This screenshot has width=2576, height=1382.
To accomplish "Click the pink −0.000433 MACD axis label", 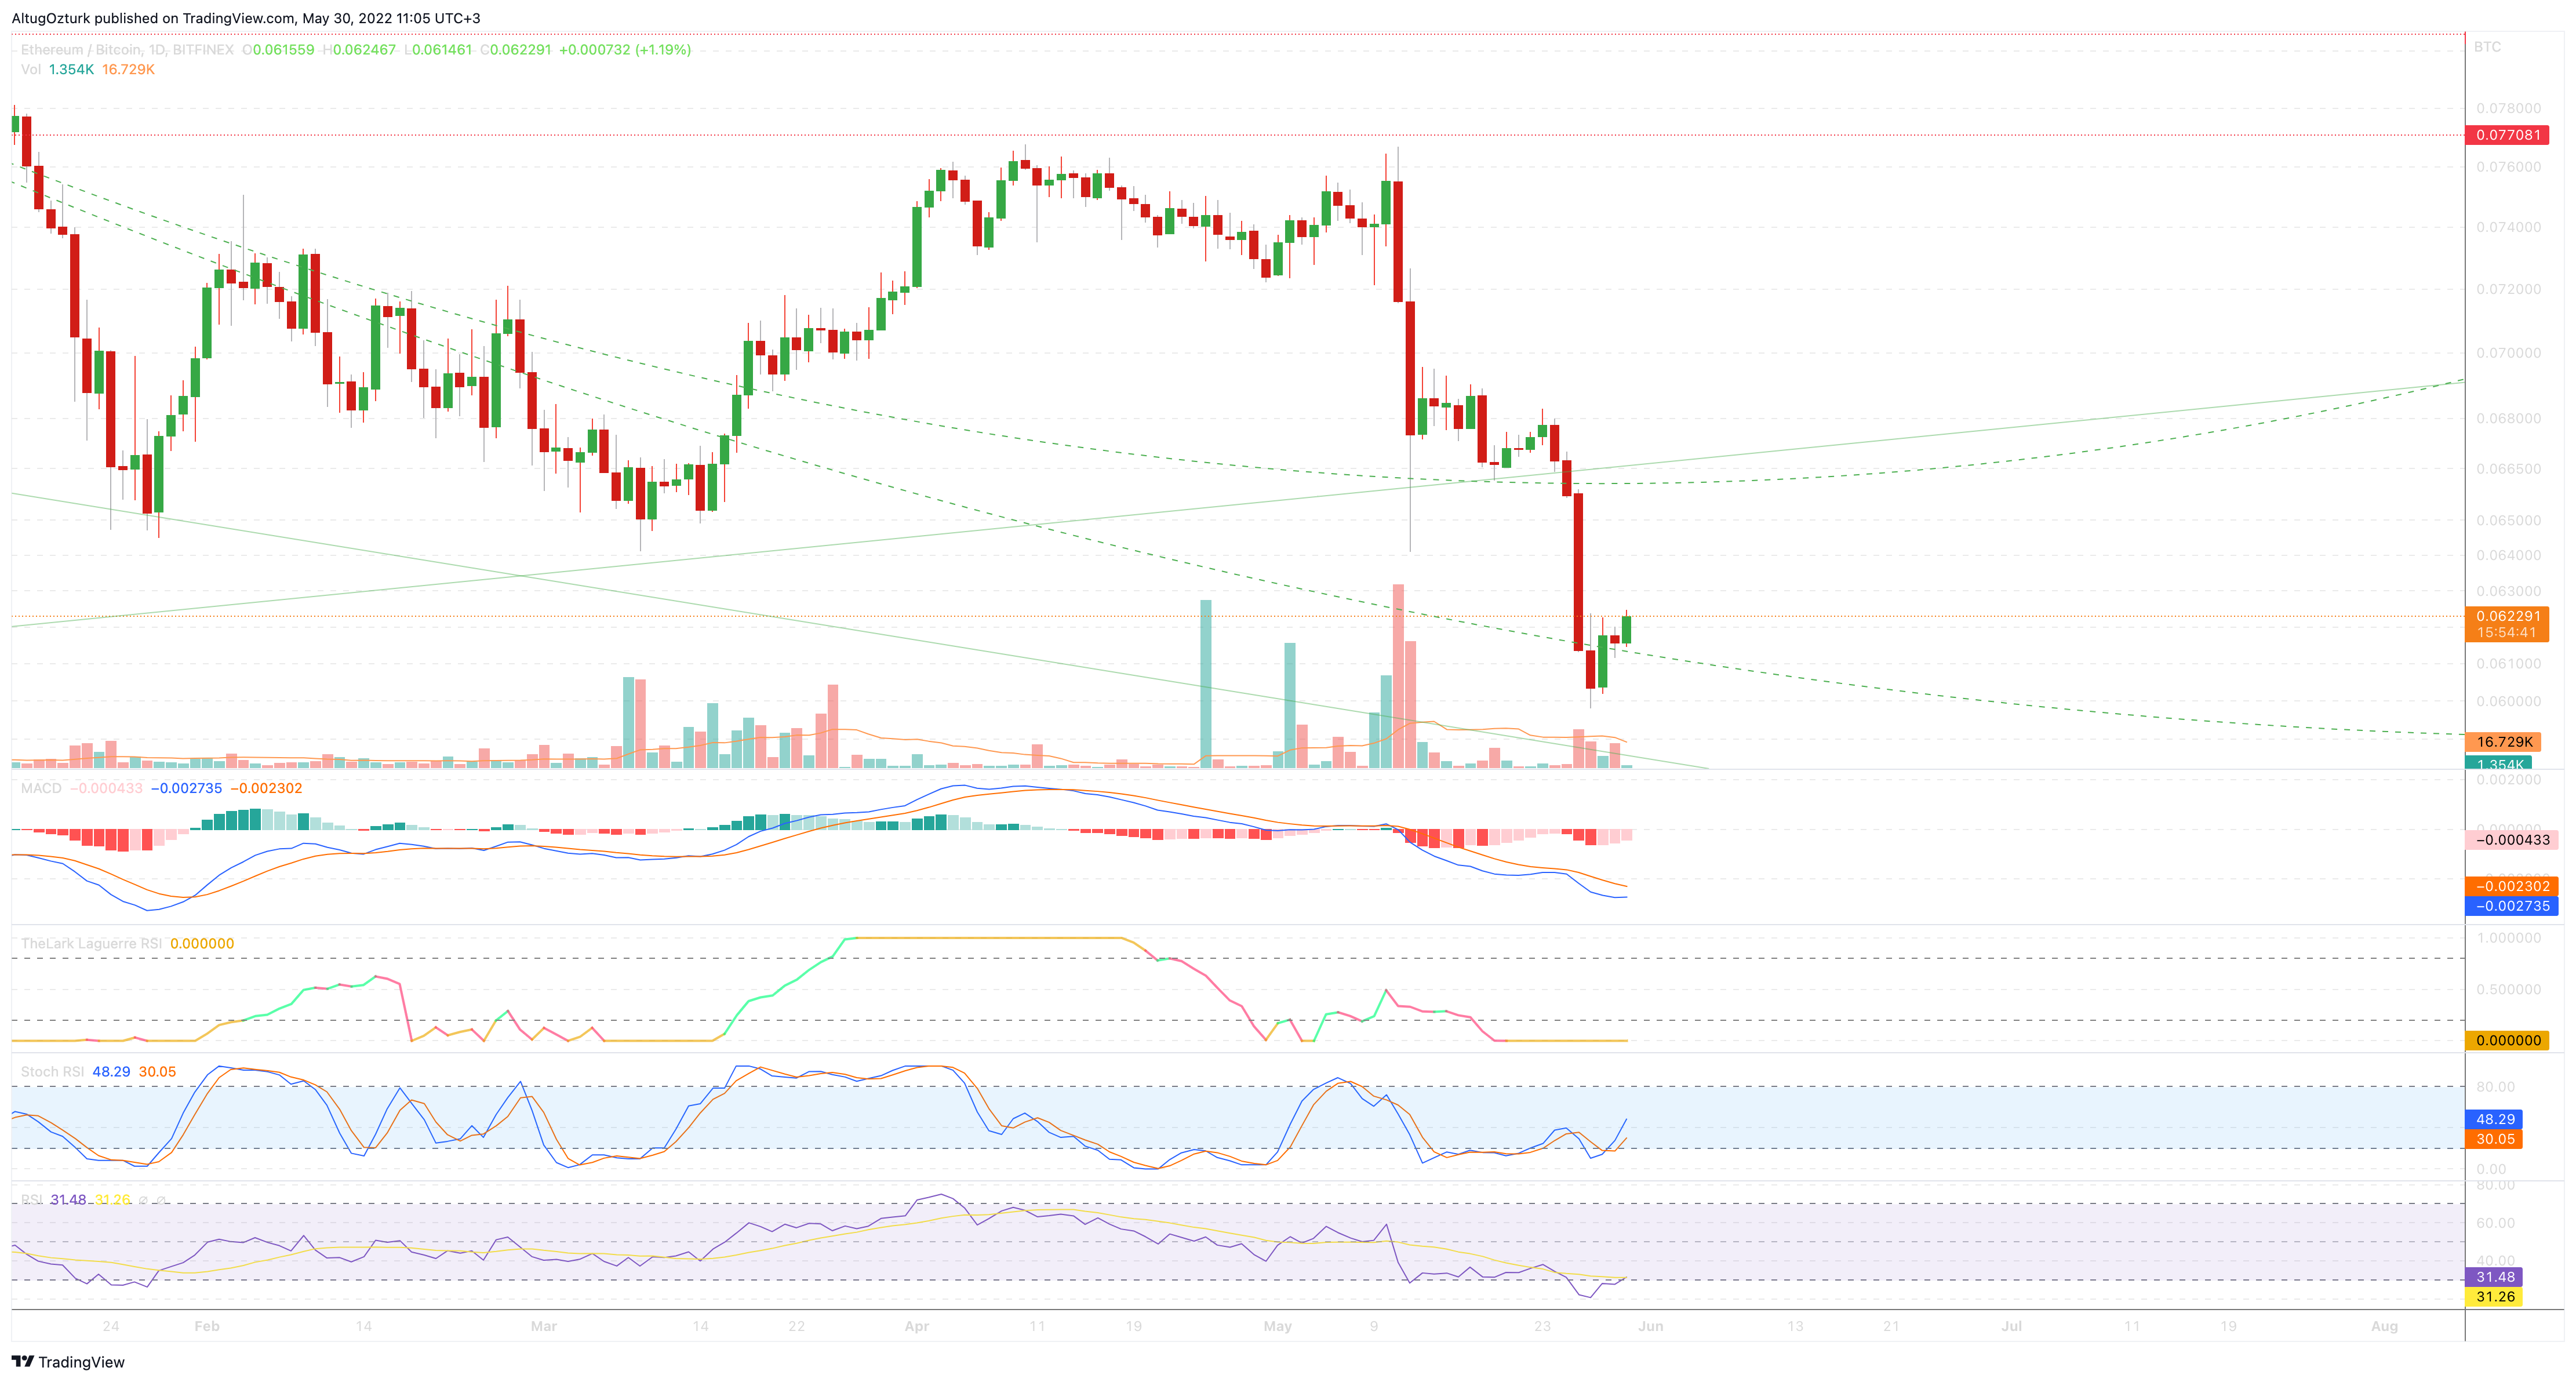I will point(2511,840).
